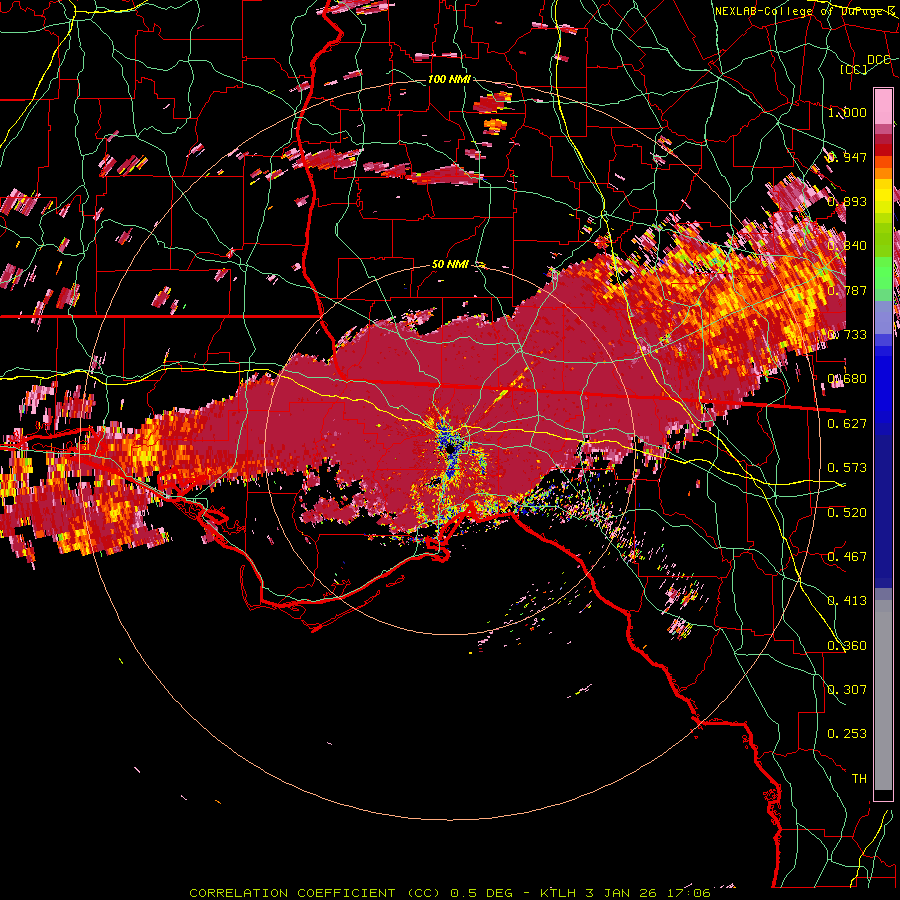Select the 0.680 scale value
This screenshot has width=900, height=900.
847,379
